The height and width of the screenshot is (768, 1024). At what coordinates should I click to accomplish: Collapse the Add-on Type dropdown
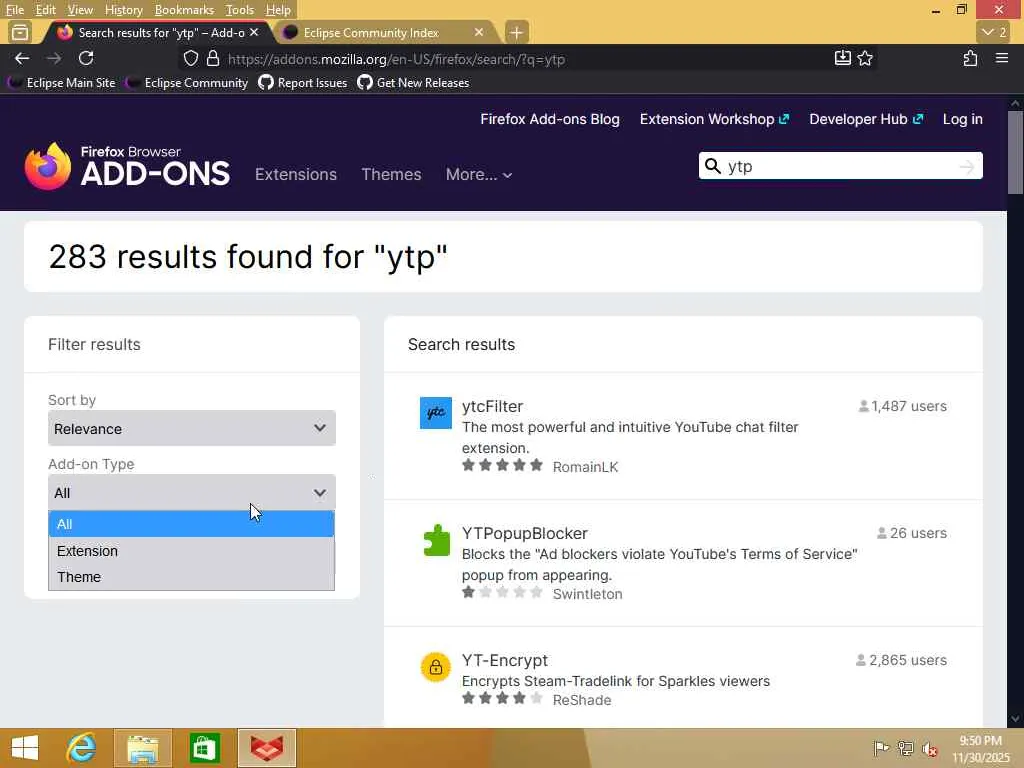click(192, 492)
